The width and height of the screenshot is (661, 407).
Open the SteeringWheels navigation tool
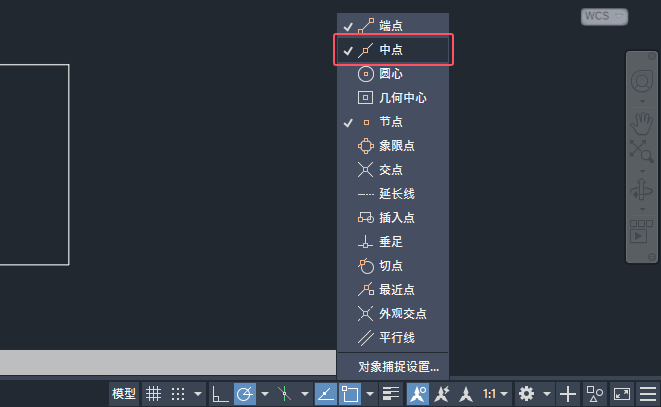[x=642, y=81]
